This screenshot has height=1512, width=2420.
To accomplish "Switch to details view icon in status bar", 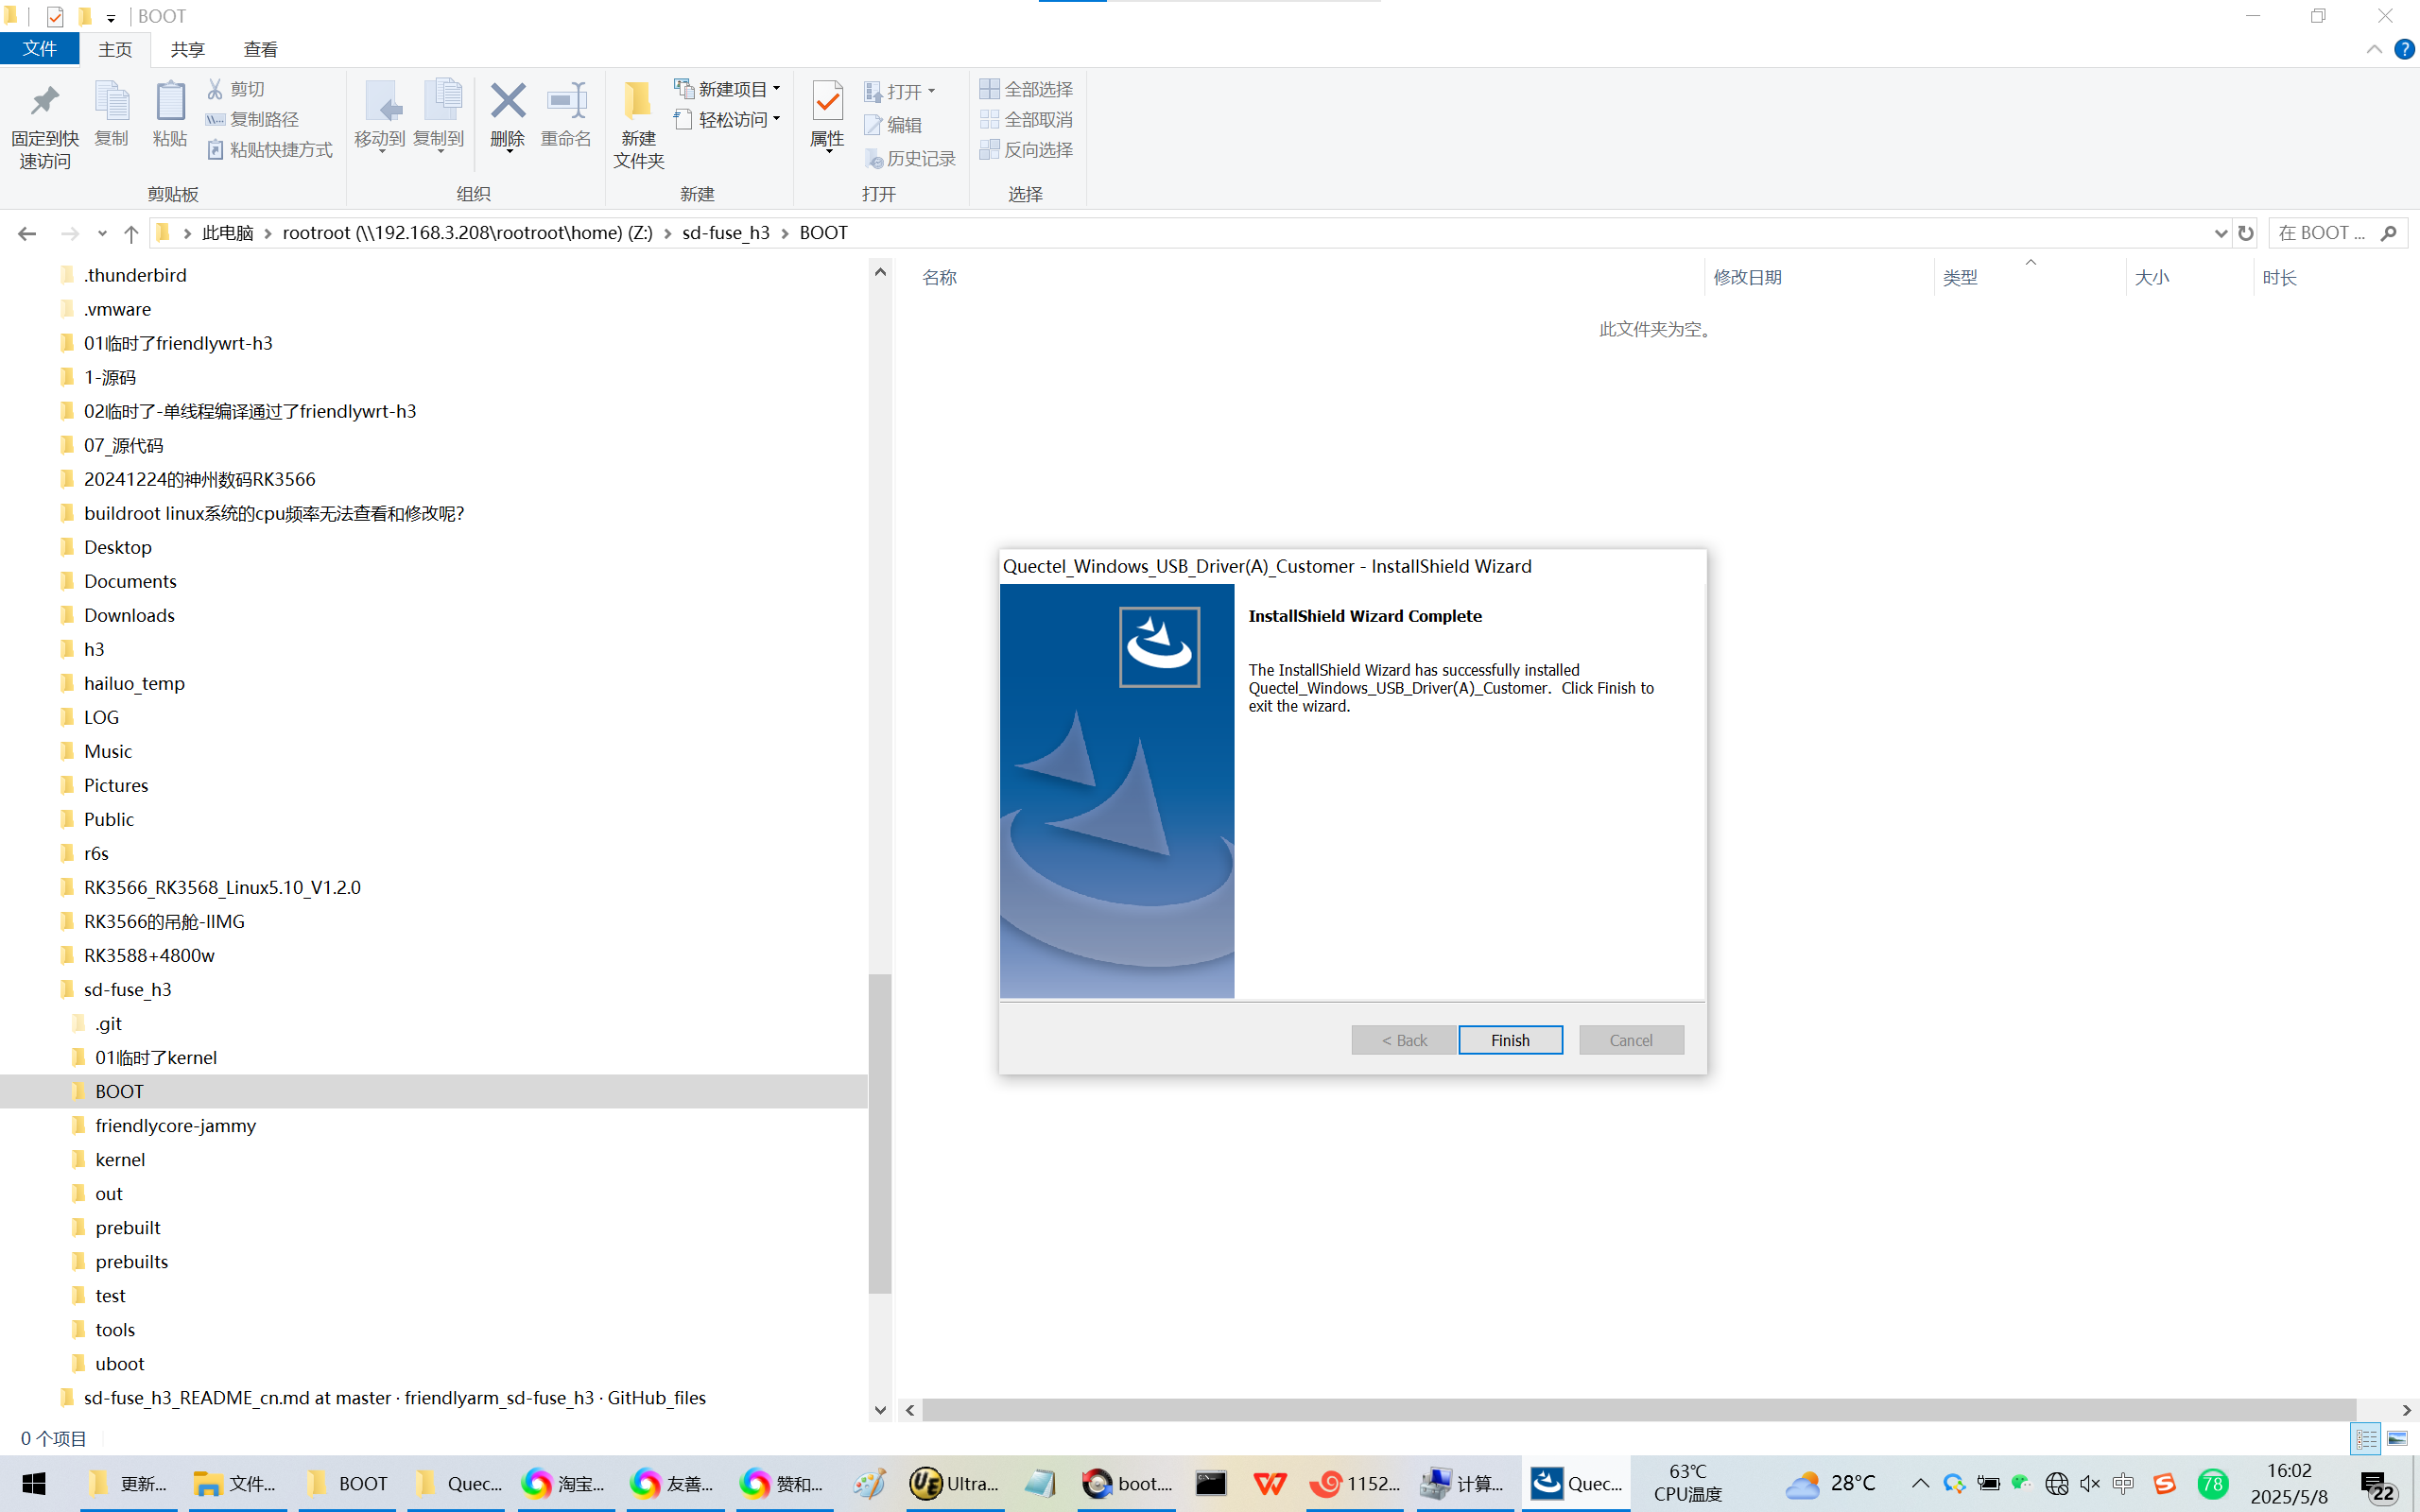I will [2366, 1438].
